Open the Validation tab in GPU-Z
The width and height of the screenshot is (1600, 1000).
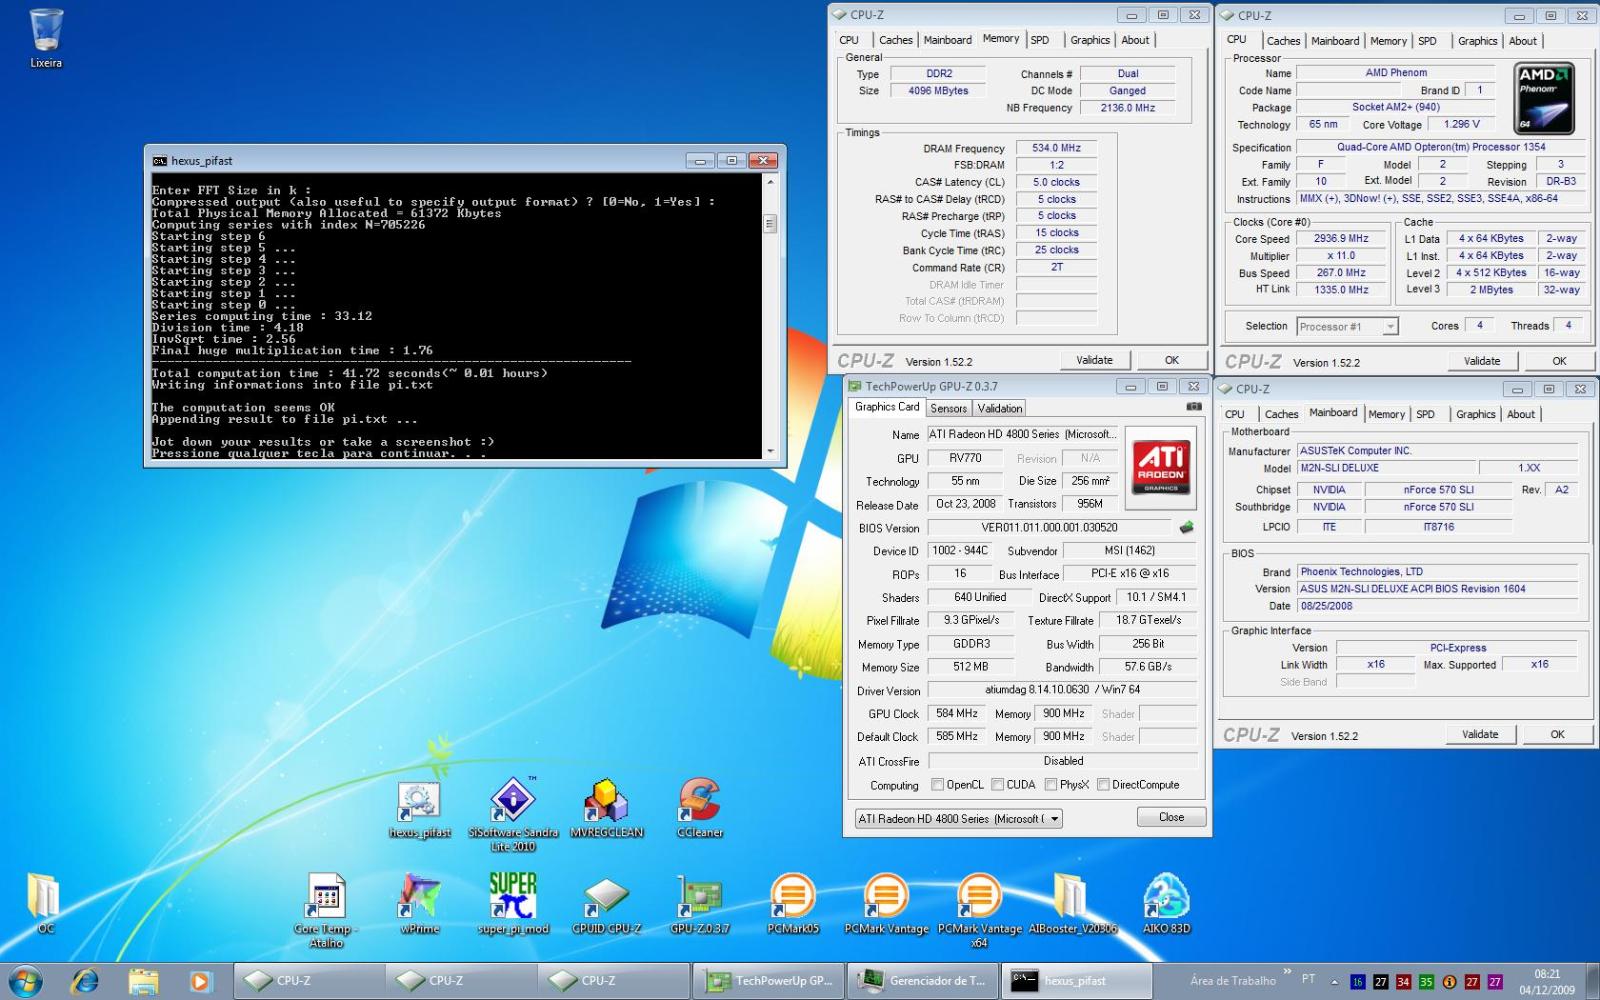pyautogui.click(x=1000, y=408)
